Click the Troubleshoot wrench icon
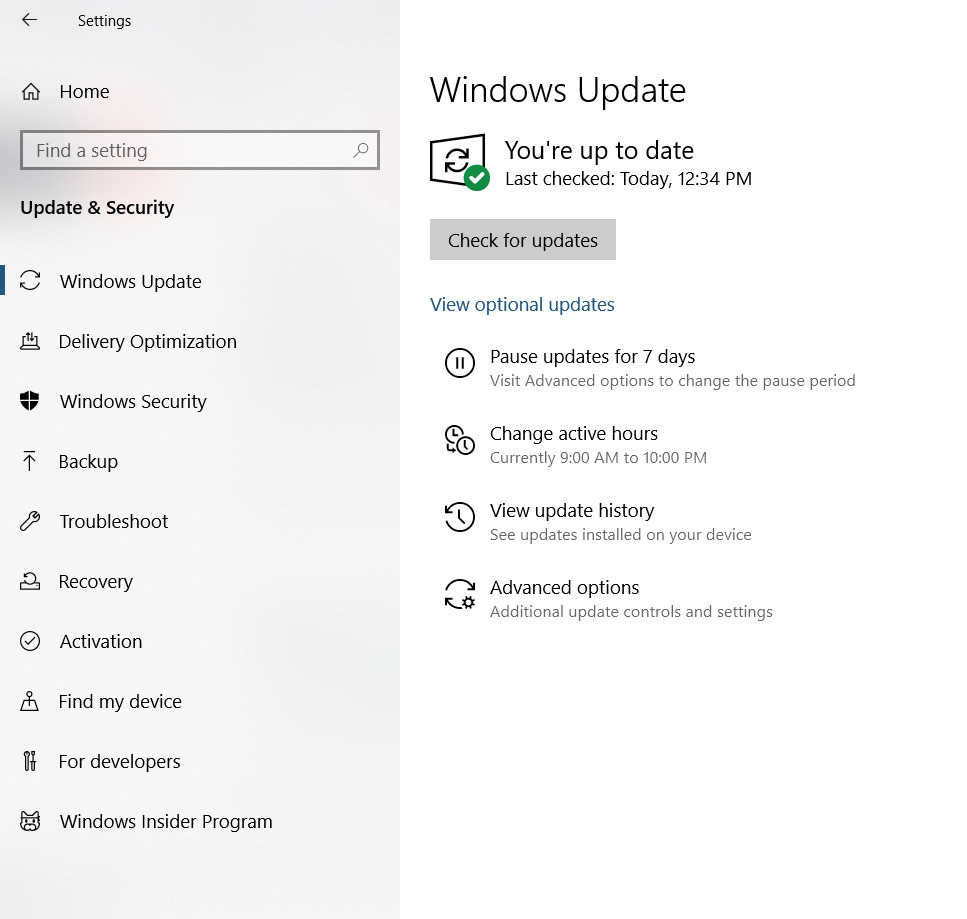This screenshot has height=919, width=967. click(30, 521)
